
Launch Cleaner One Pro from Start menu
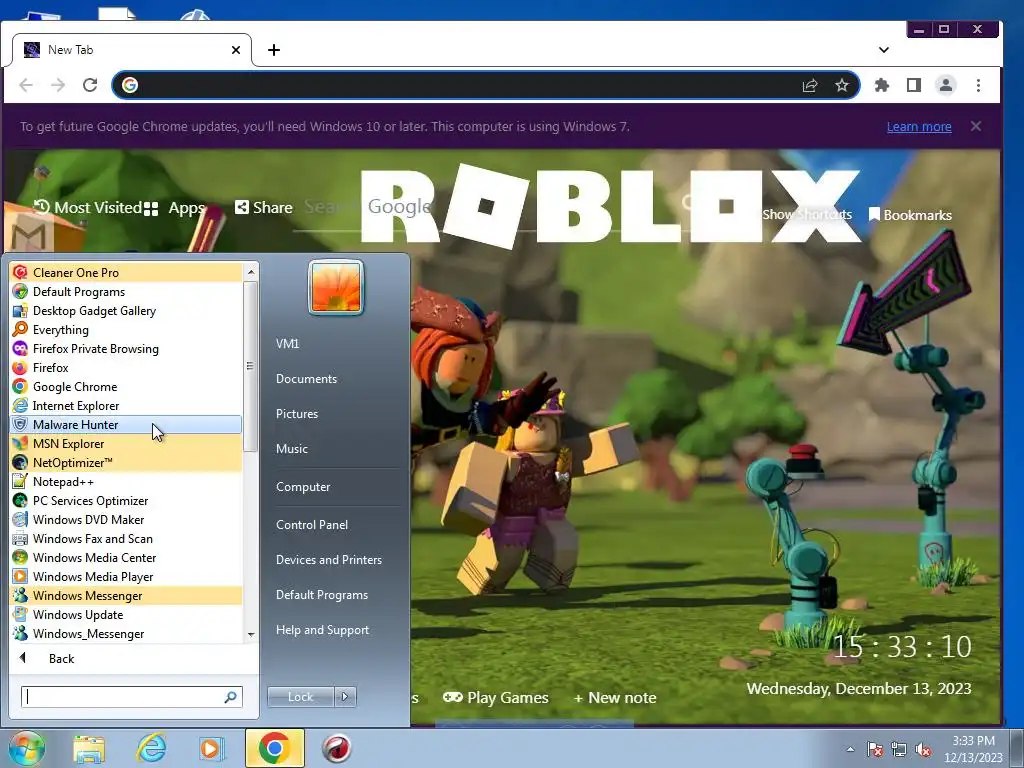[x=126, y=272]
